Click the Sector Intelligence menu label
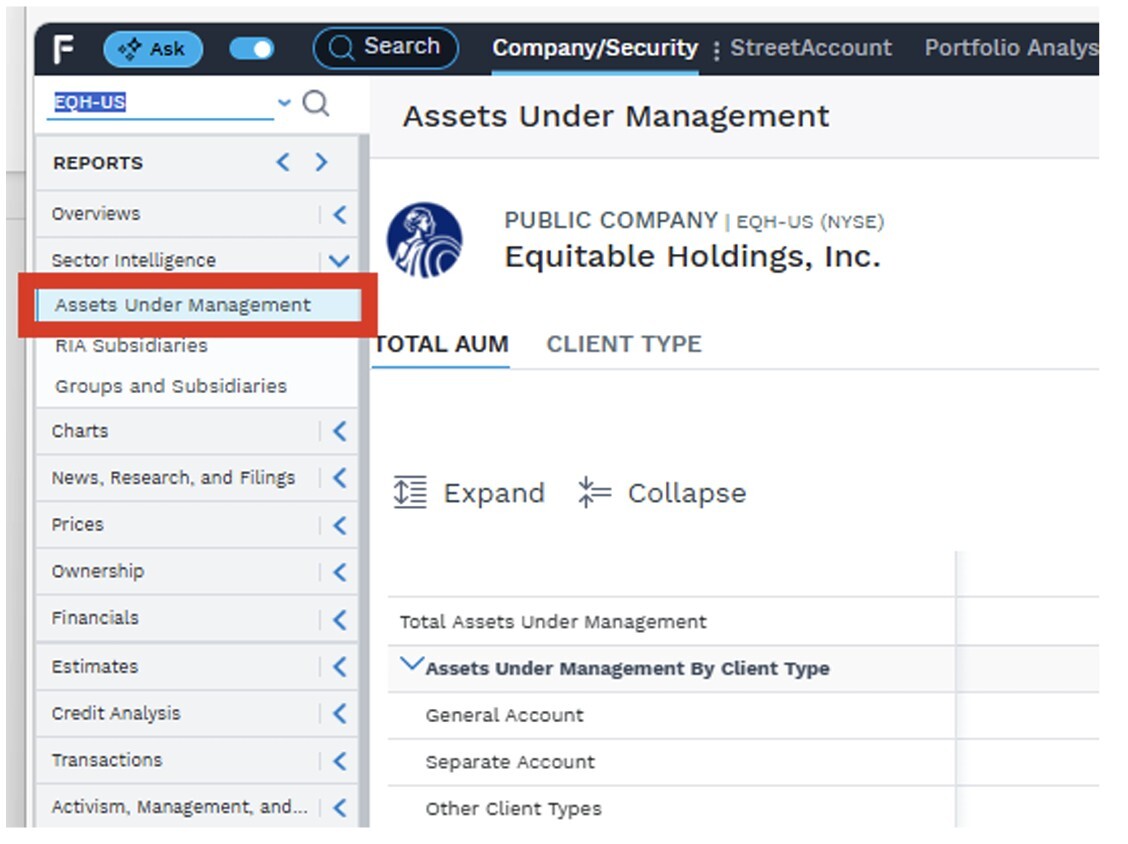This screenshot has height=844, width=1128. (x=133, y=260)
